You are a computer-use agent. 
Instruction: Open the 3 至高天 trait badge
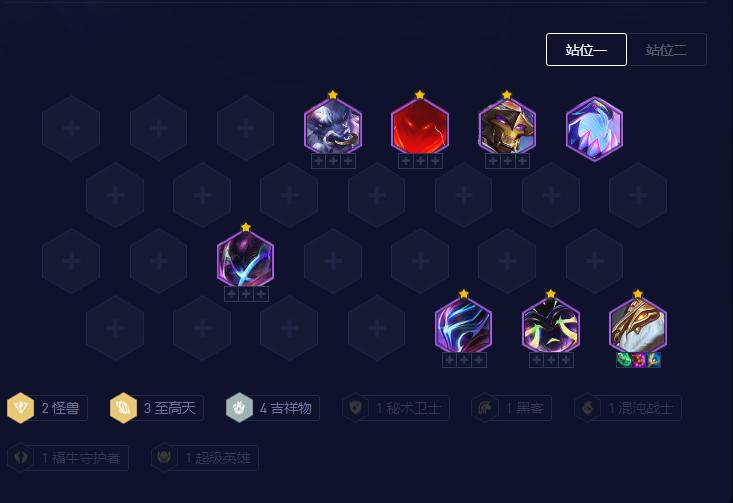[157, 408]
